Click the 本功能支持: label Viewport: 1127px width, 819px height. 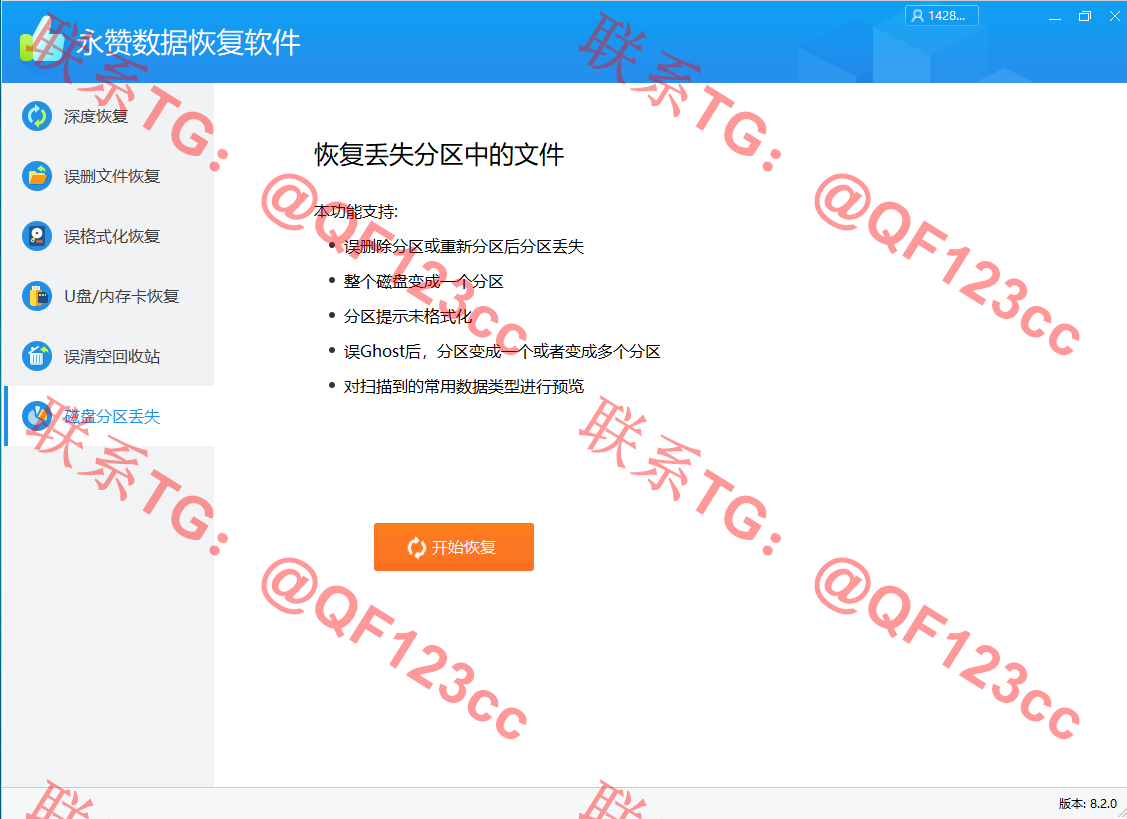pos(356,211)
